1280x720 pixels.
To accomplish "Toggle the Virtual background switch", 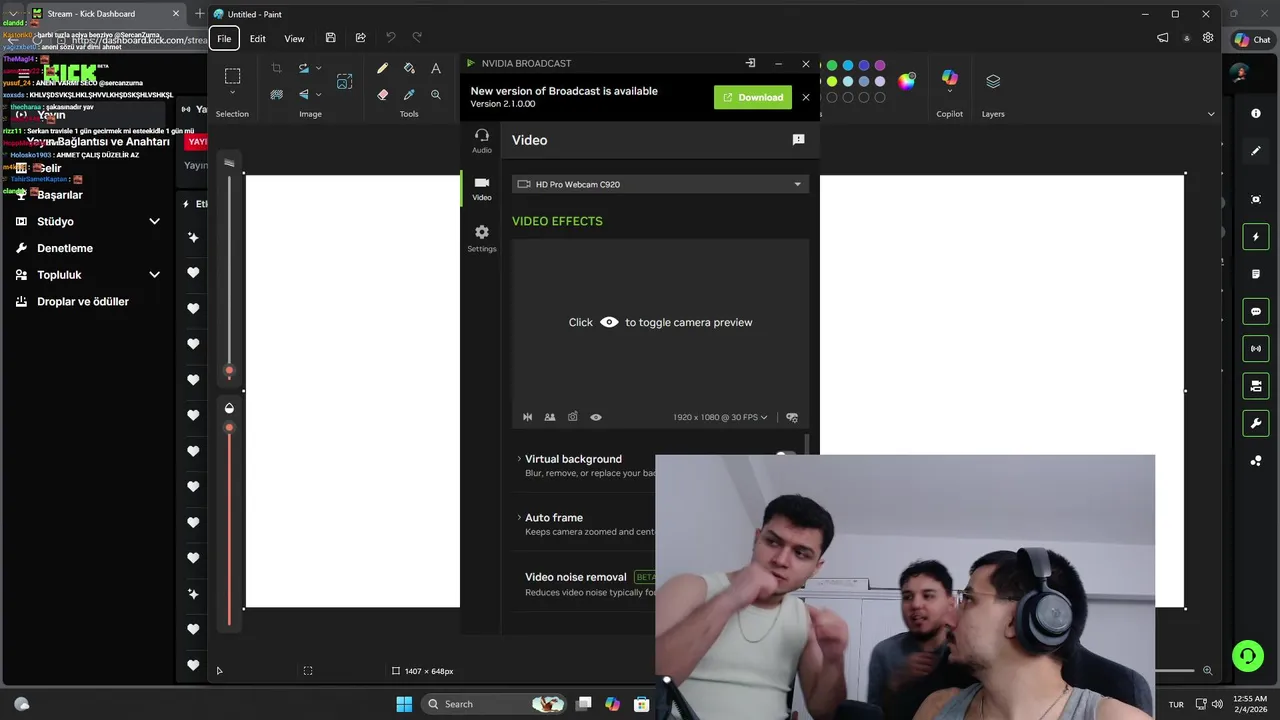I will [x=786, y=455].
